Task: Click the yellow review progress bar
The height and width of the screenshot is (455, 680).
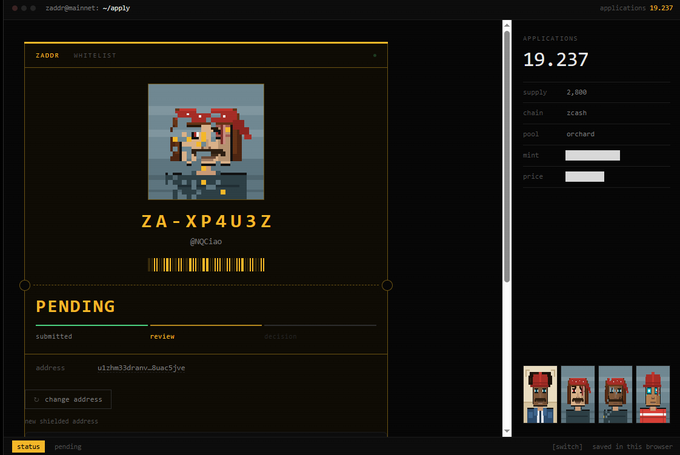Action: [206, 325]
